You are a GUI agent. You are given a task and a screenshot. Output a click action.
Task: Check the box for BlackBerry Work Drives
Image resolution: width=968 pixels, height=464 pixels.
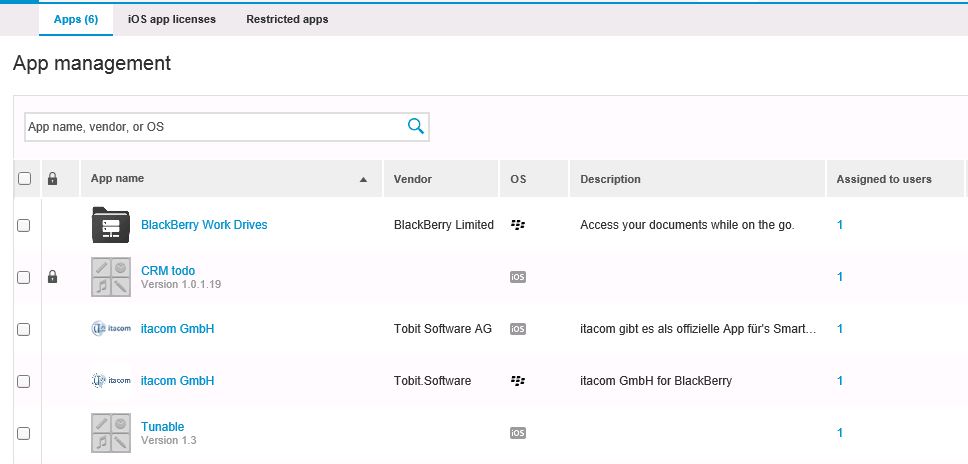pos(23,225)
